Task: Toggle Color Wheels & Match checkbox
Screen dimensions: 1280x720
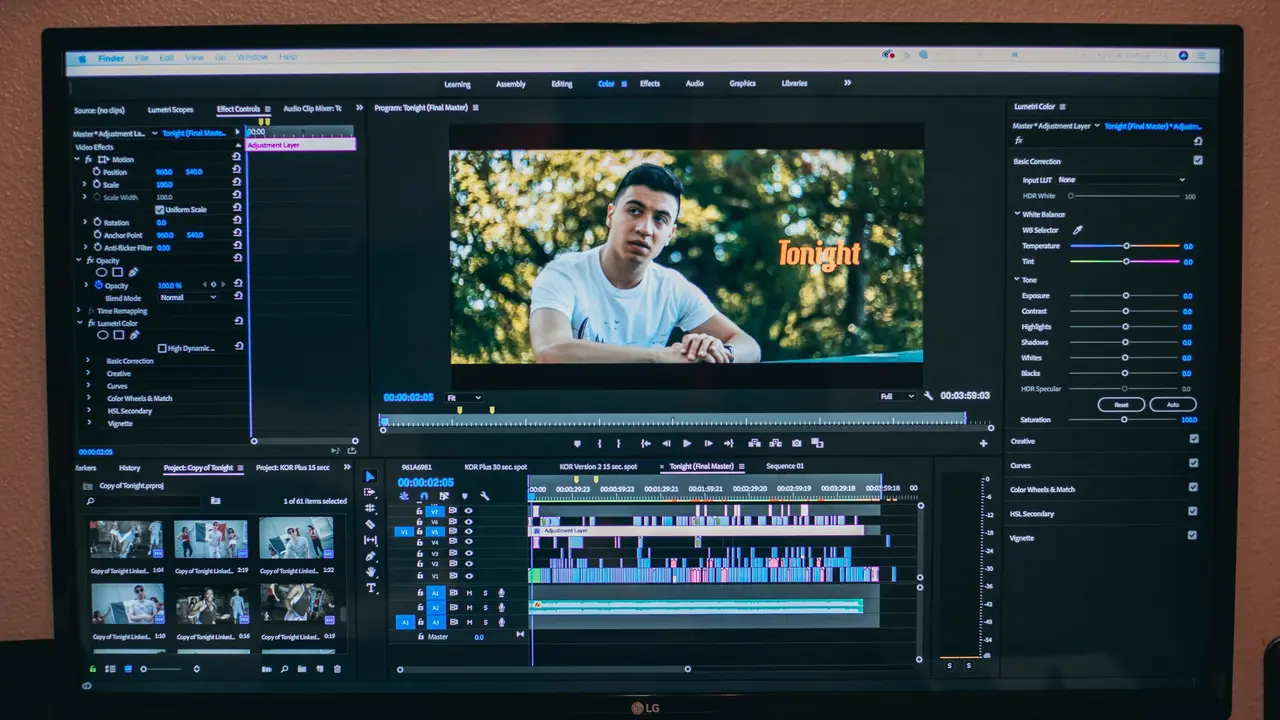Action: pos(1193,487)
